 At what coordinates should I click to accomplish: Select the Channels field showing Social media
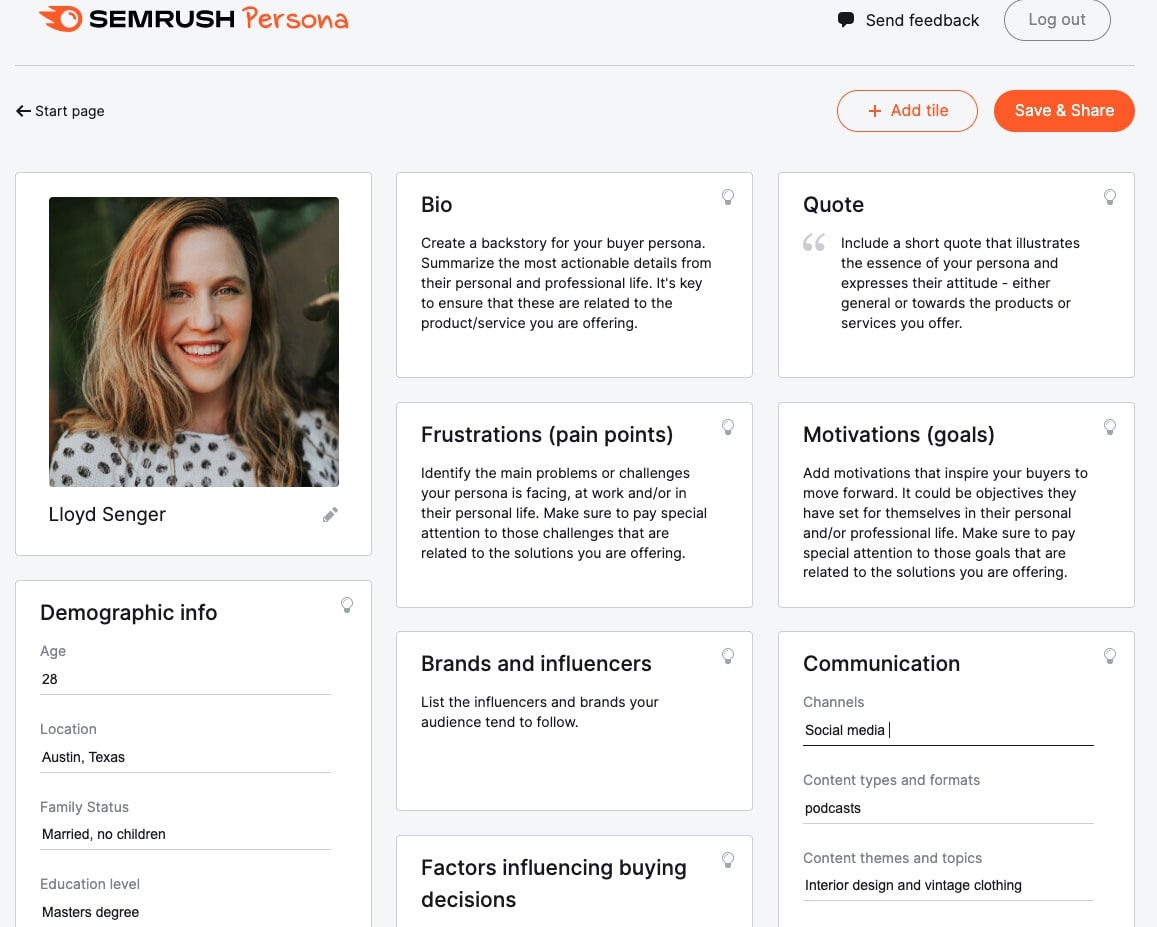tap(948, 730)
